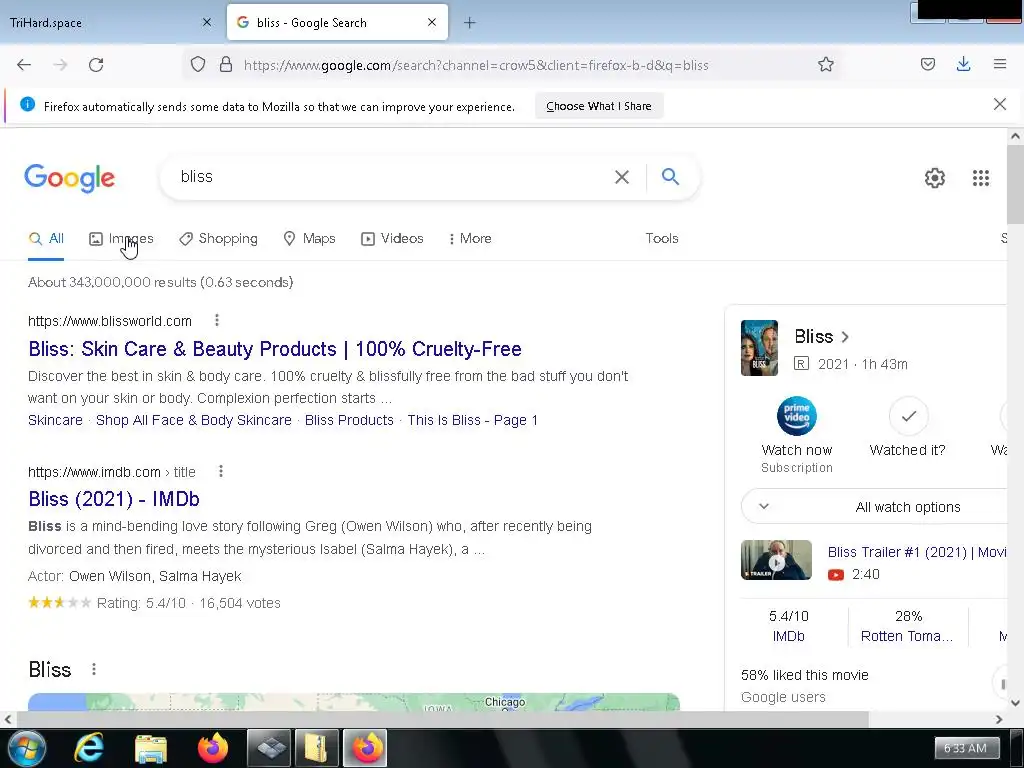
Task: Click the vertical scrollbar thumb
Action: click(1015, 184)
